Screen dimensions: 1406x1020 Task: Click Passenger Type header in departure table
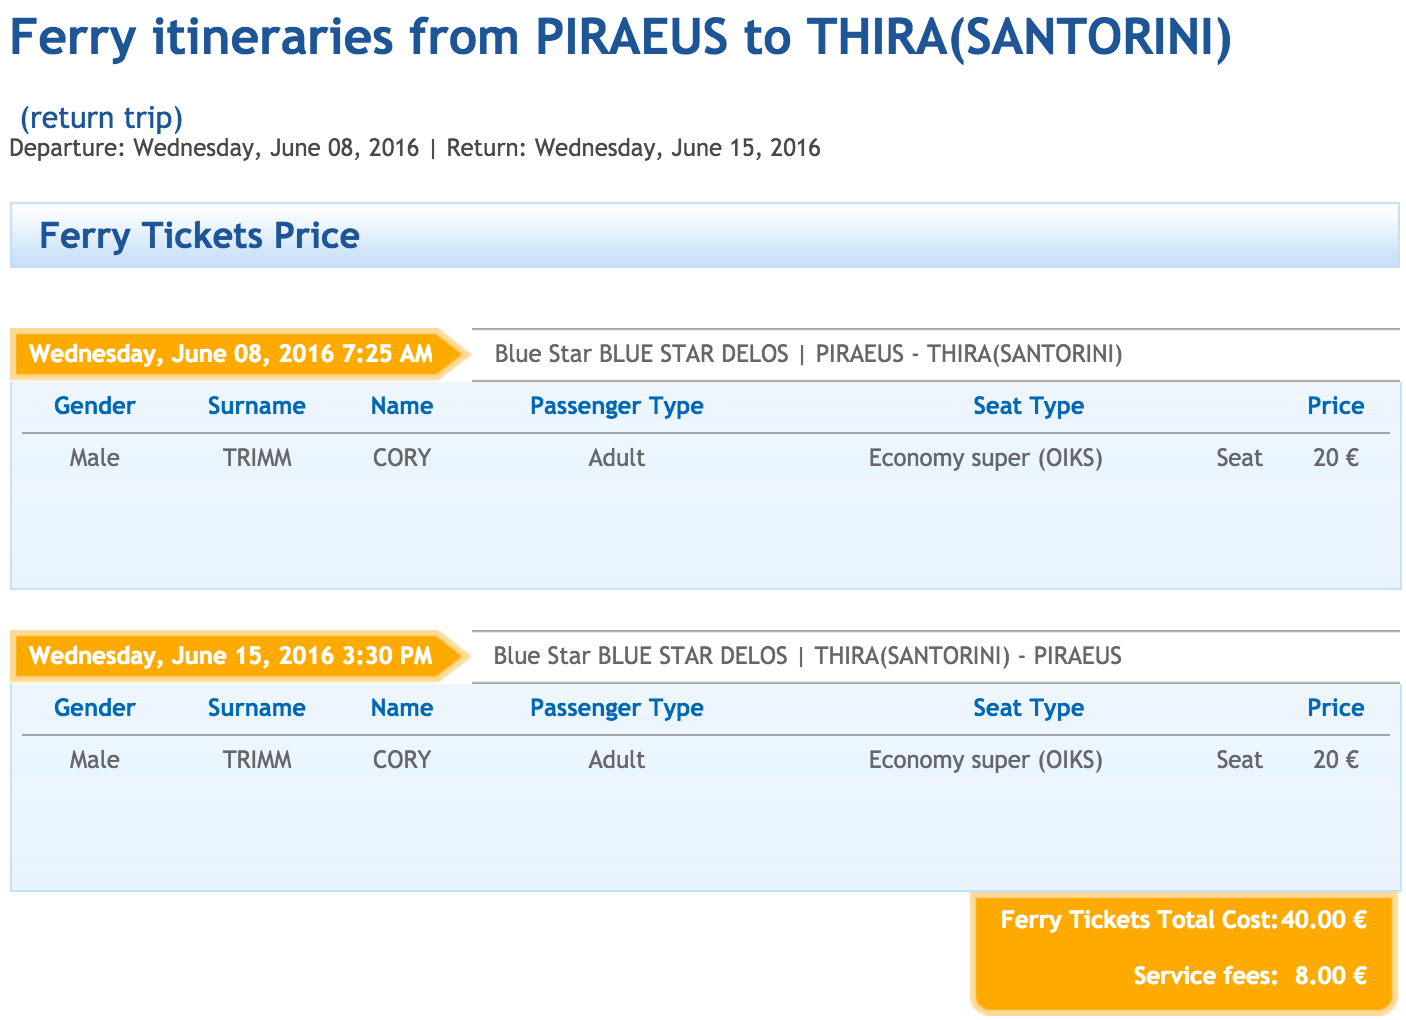click(x=617, y=406)
